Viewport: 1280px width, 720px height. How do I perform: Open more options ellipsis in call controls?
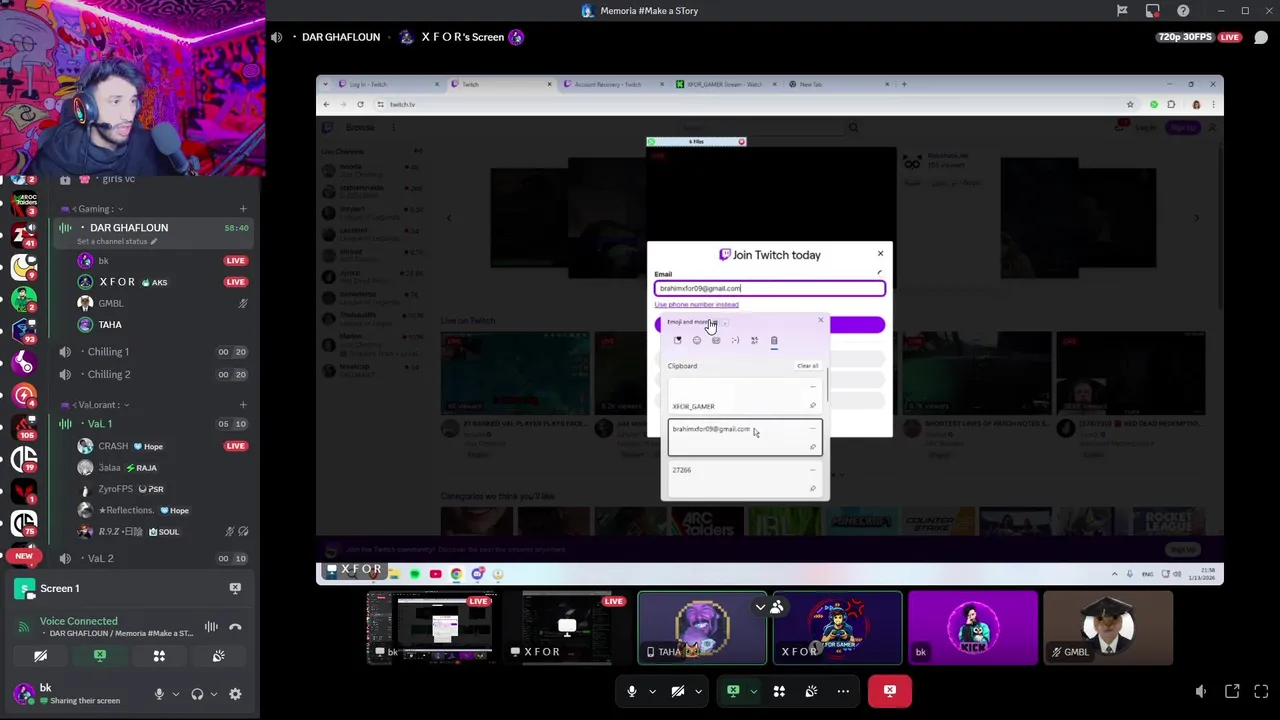click(843, 691)
